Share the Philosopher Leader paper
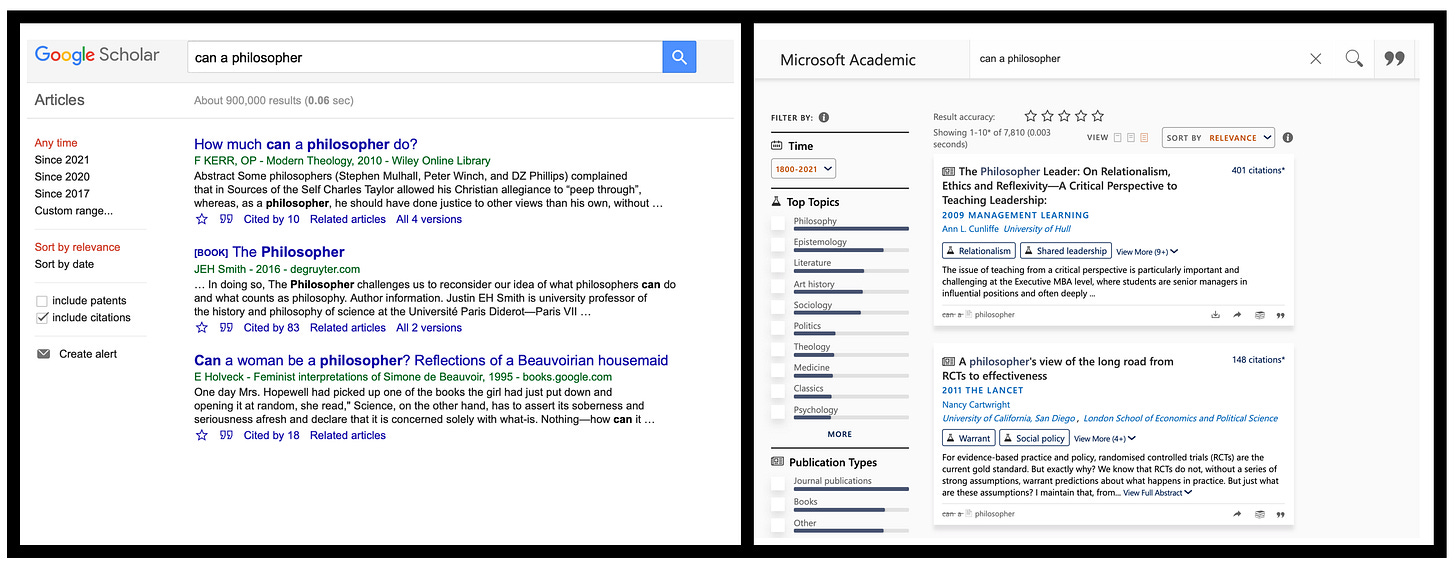 coord(1237,315)
